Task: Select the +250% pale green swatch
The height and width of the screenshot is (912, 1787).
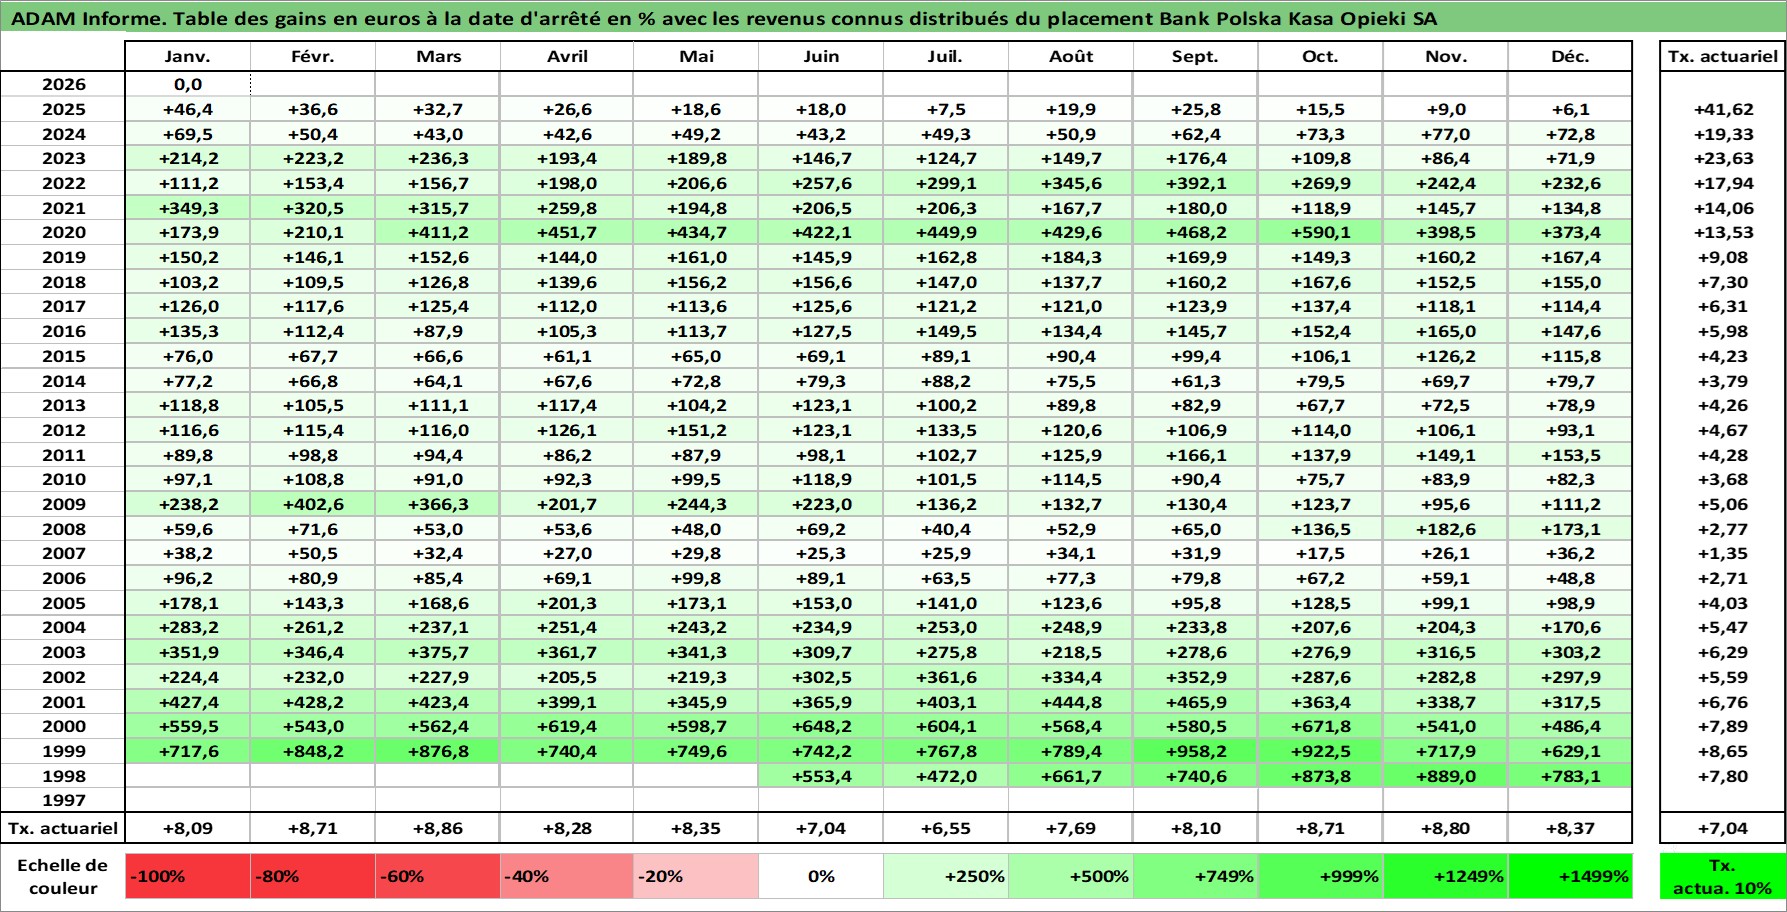Action: 946,876
